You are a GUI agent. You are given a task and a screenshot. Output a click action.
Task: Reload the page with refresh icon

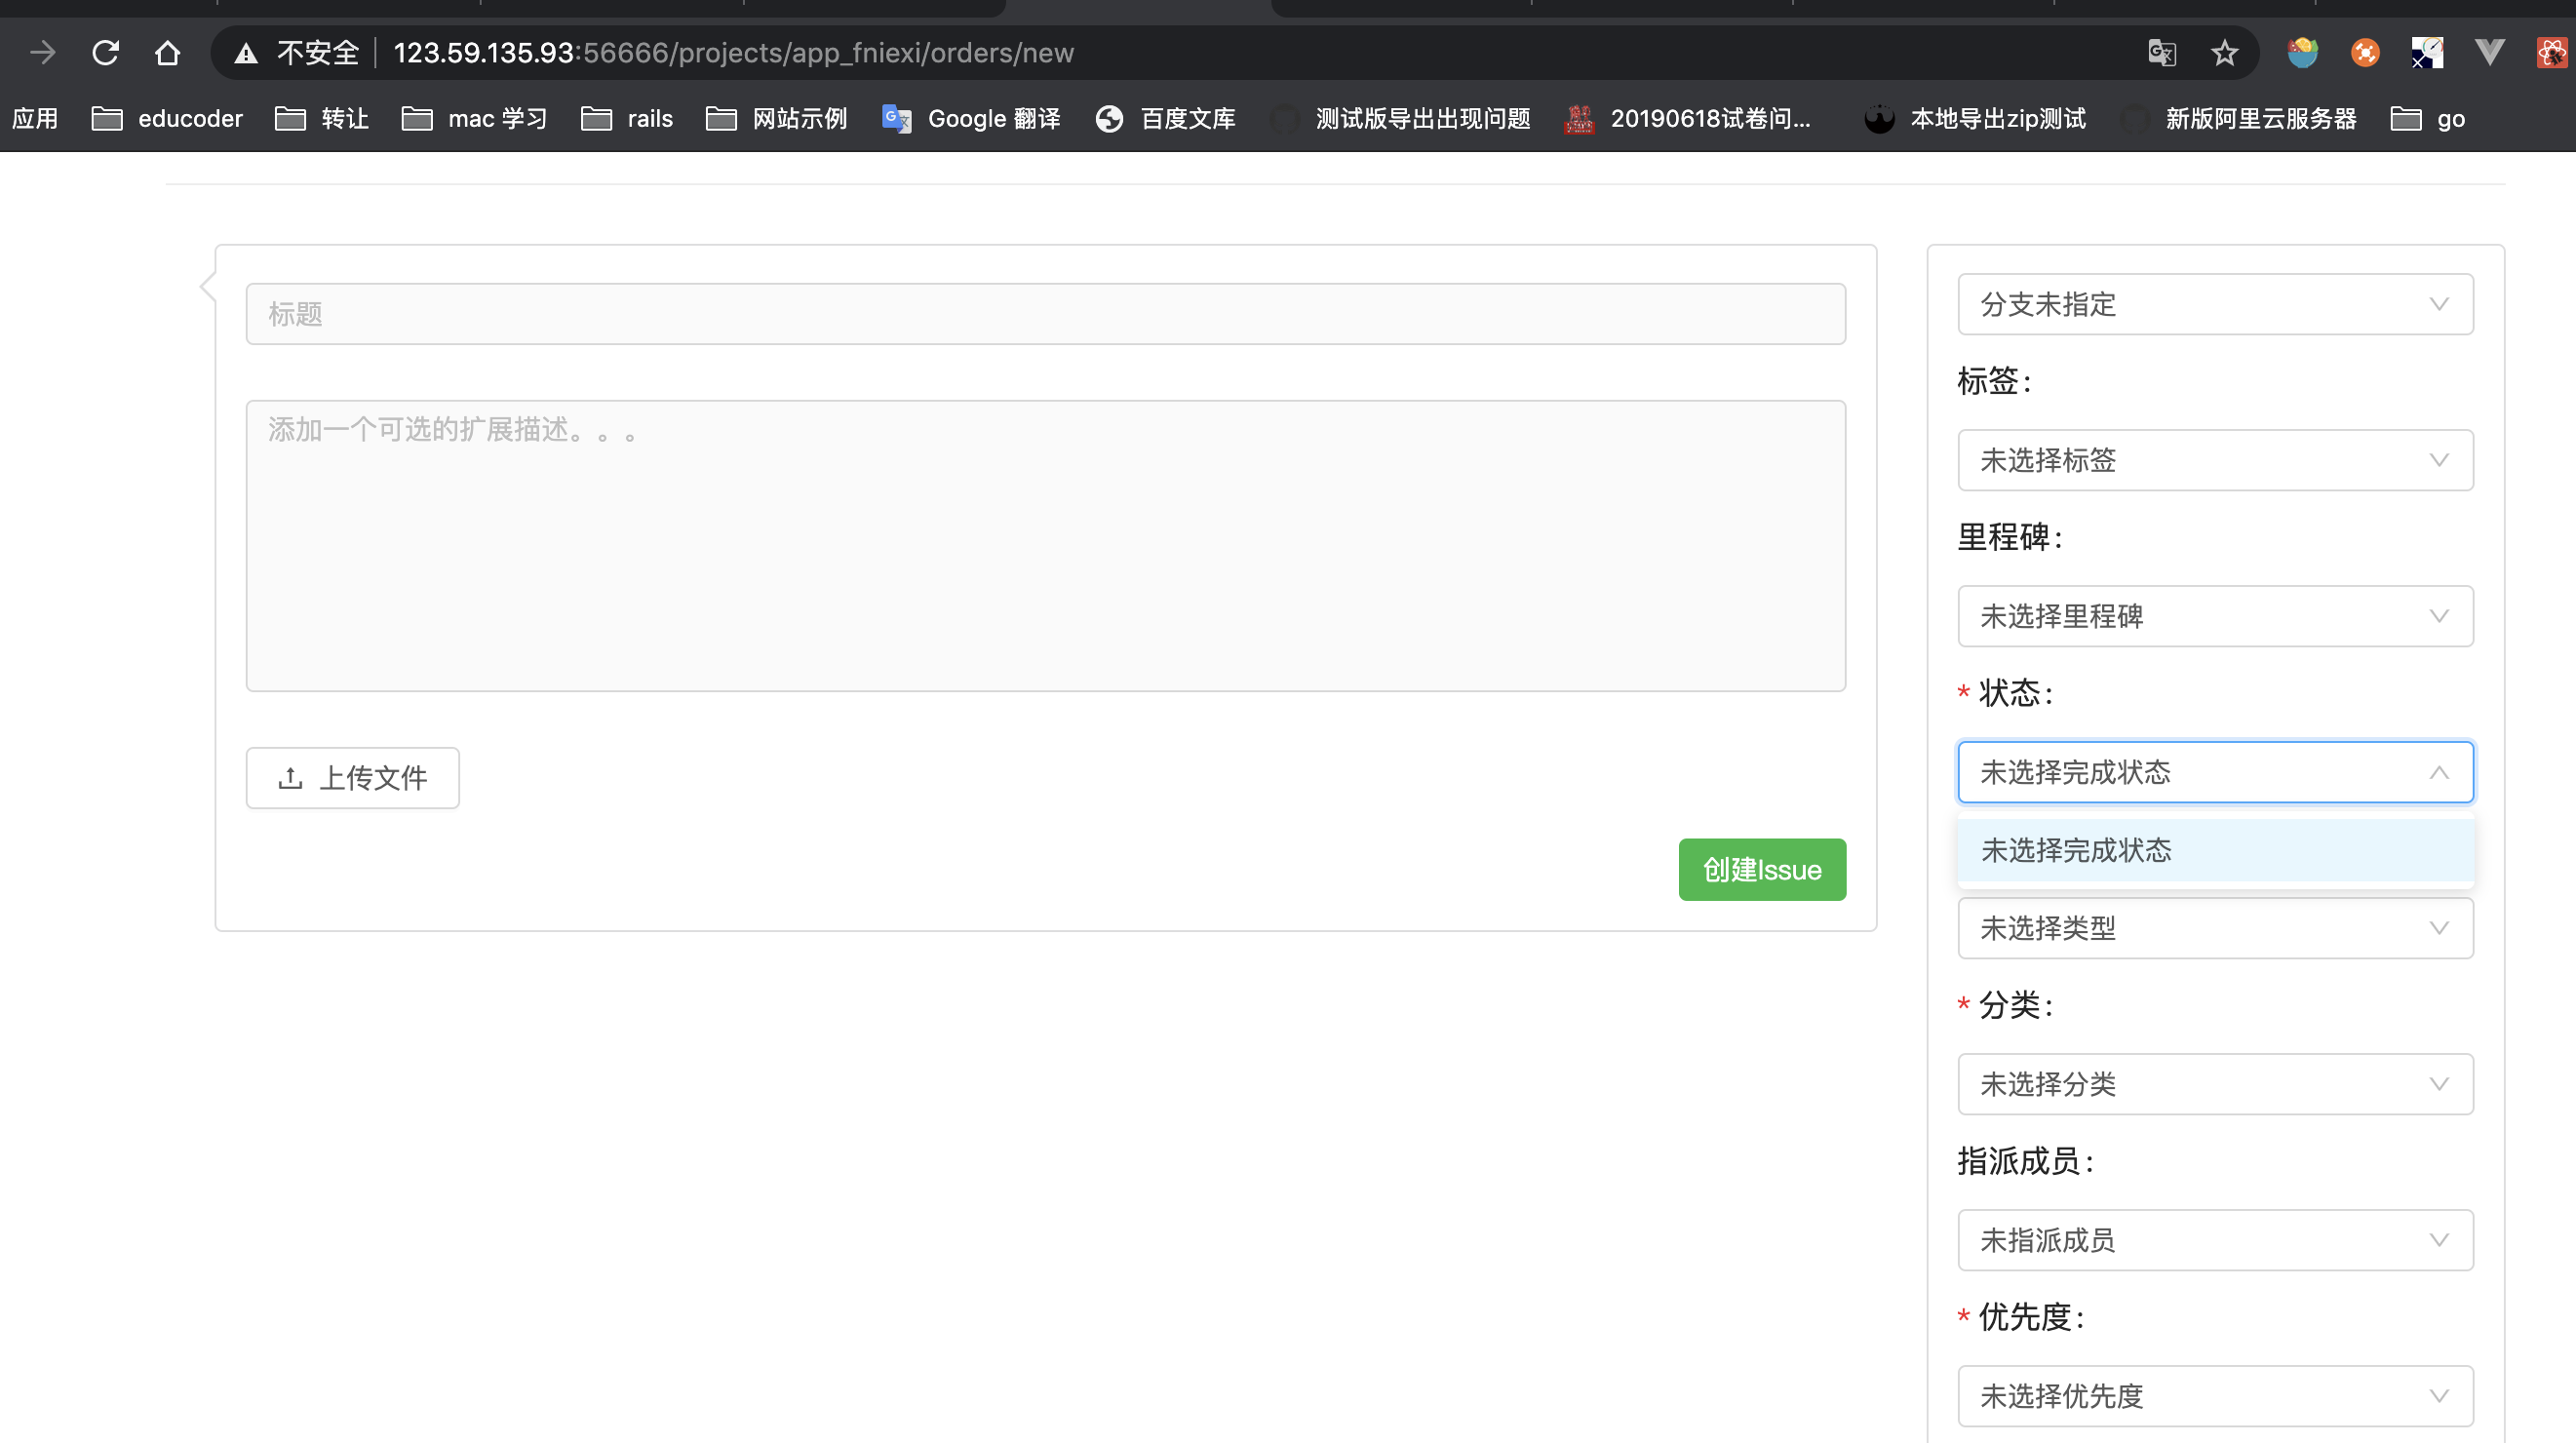point(105,52)
